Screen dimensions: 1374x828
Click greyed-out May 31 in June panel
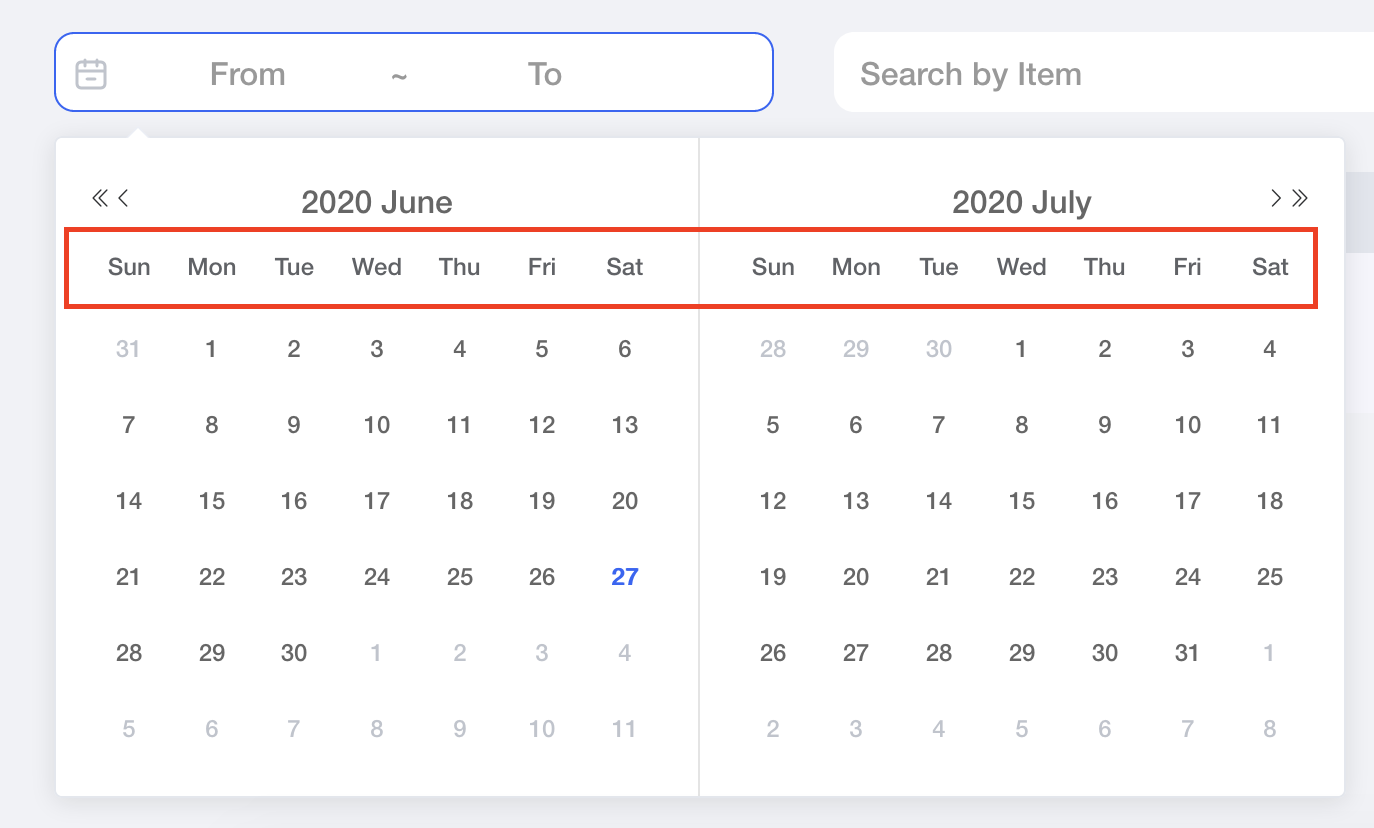pos(128,349)
